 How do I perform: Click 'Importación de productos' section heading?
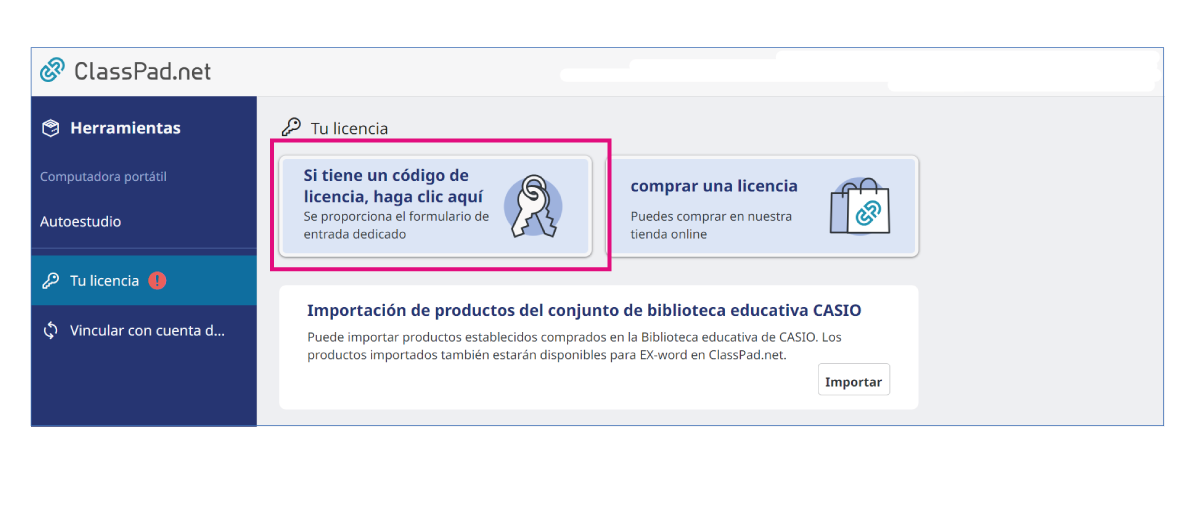tap(584, 310)
